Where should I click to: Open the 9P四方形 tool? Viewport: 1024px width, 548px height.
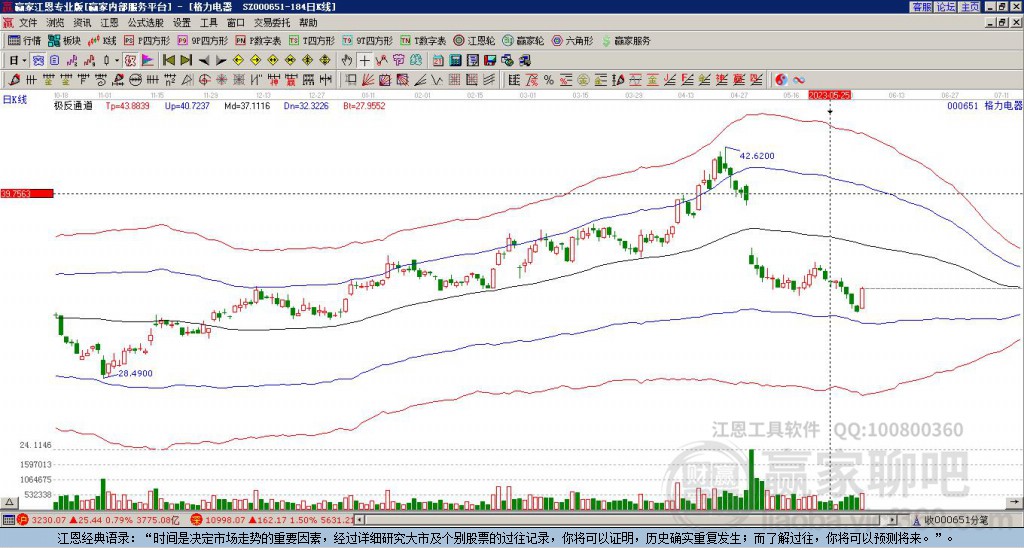tap(202, 40)
